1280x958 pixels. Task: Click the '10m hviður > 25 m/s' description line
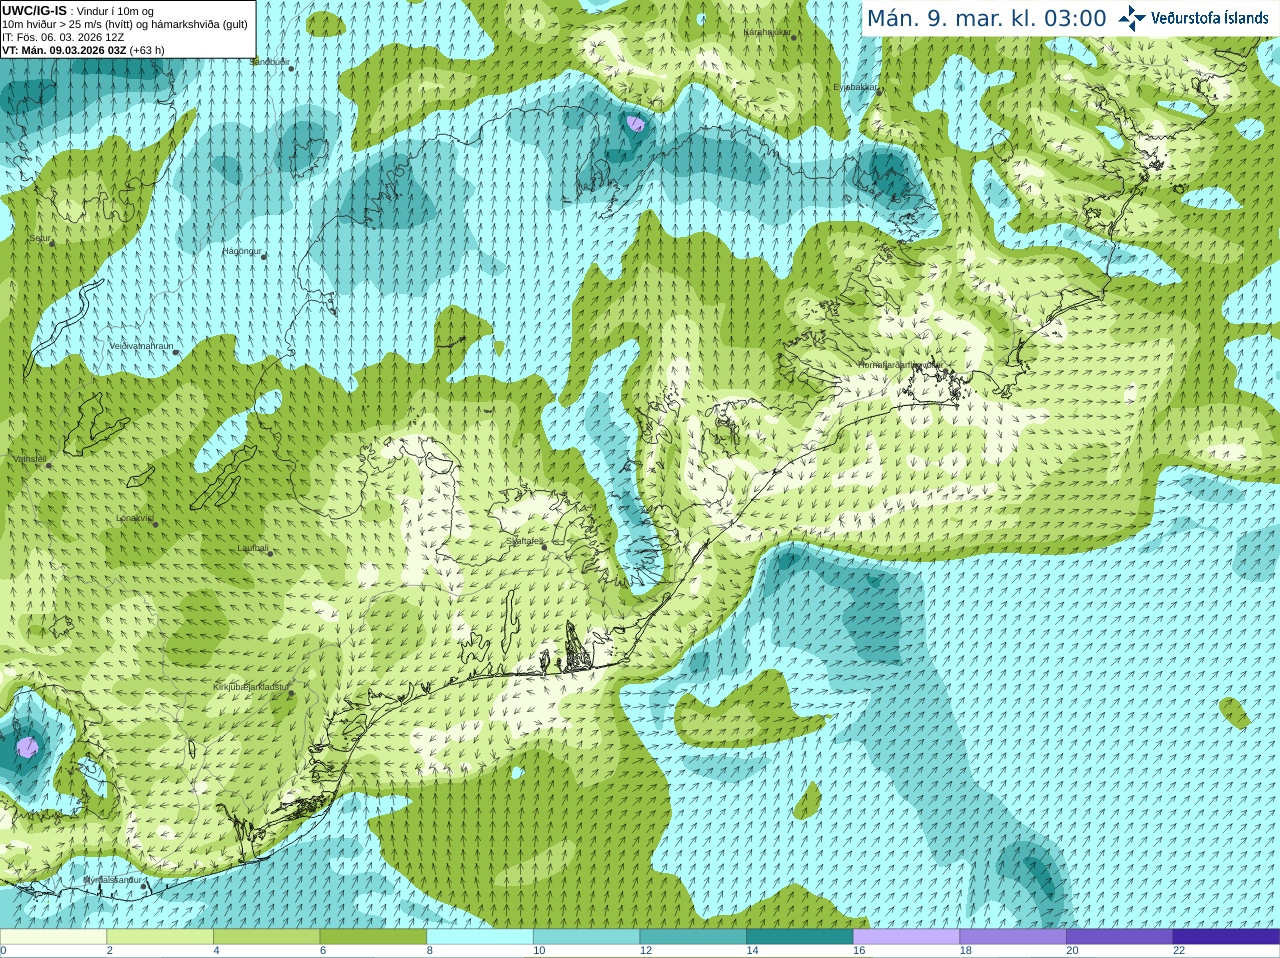(x=125, y=24)
